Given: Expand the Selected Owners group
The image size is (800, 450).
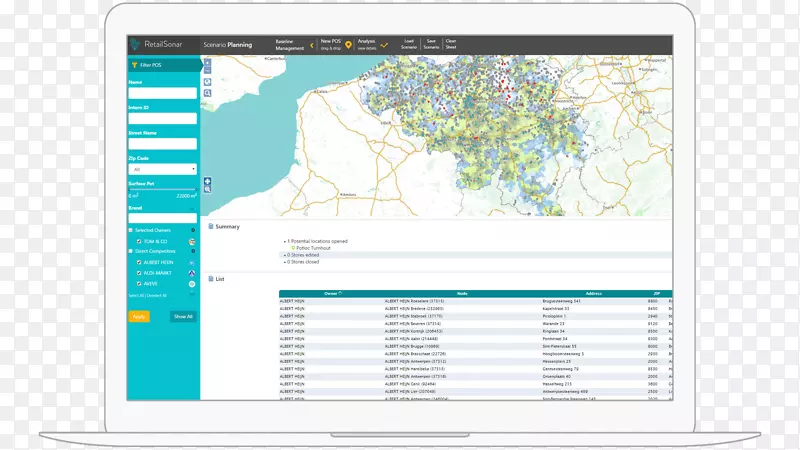Looking at the screenshot, I should coord(131,230).
